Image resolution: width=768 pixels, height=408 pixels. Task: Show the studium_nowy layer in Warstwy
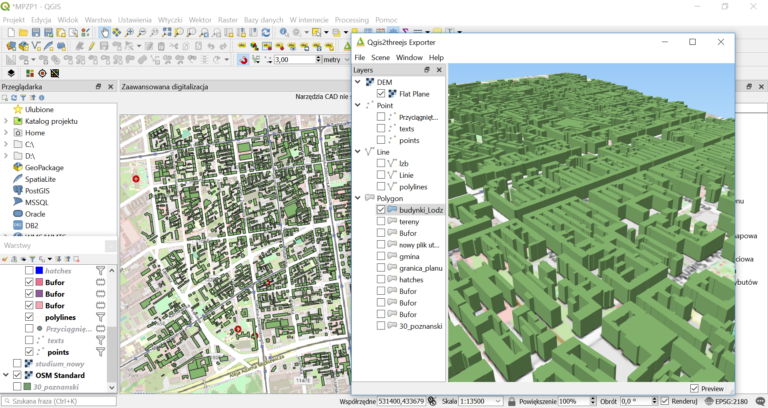17,363
